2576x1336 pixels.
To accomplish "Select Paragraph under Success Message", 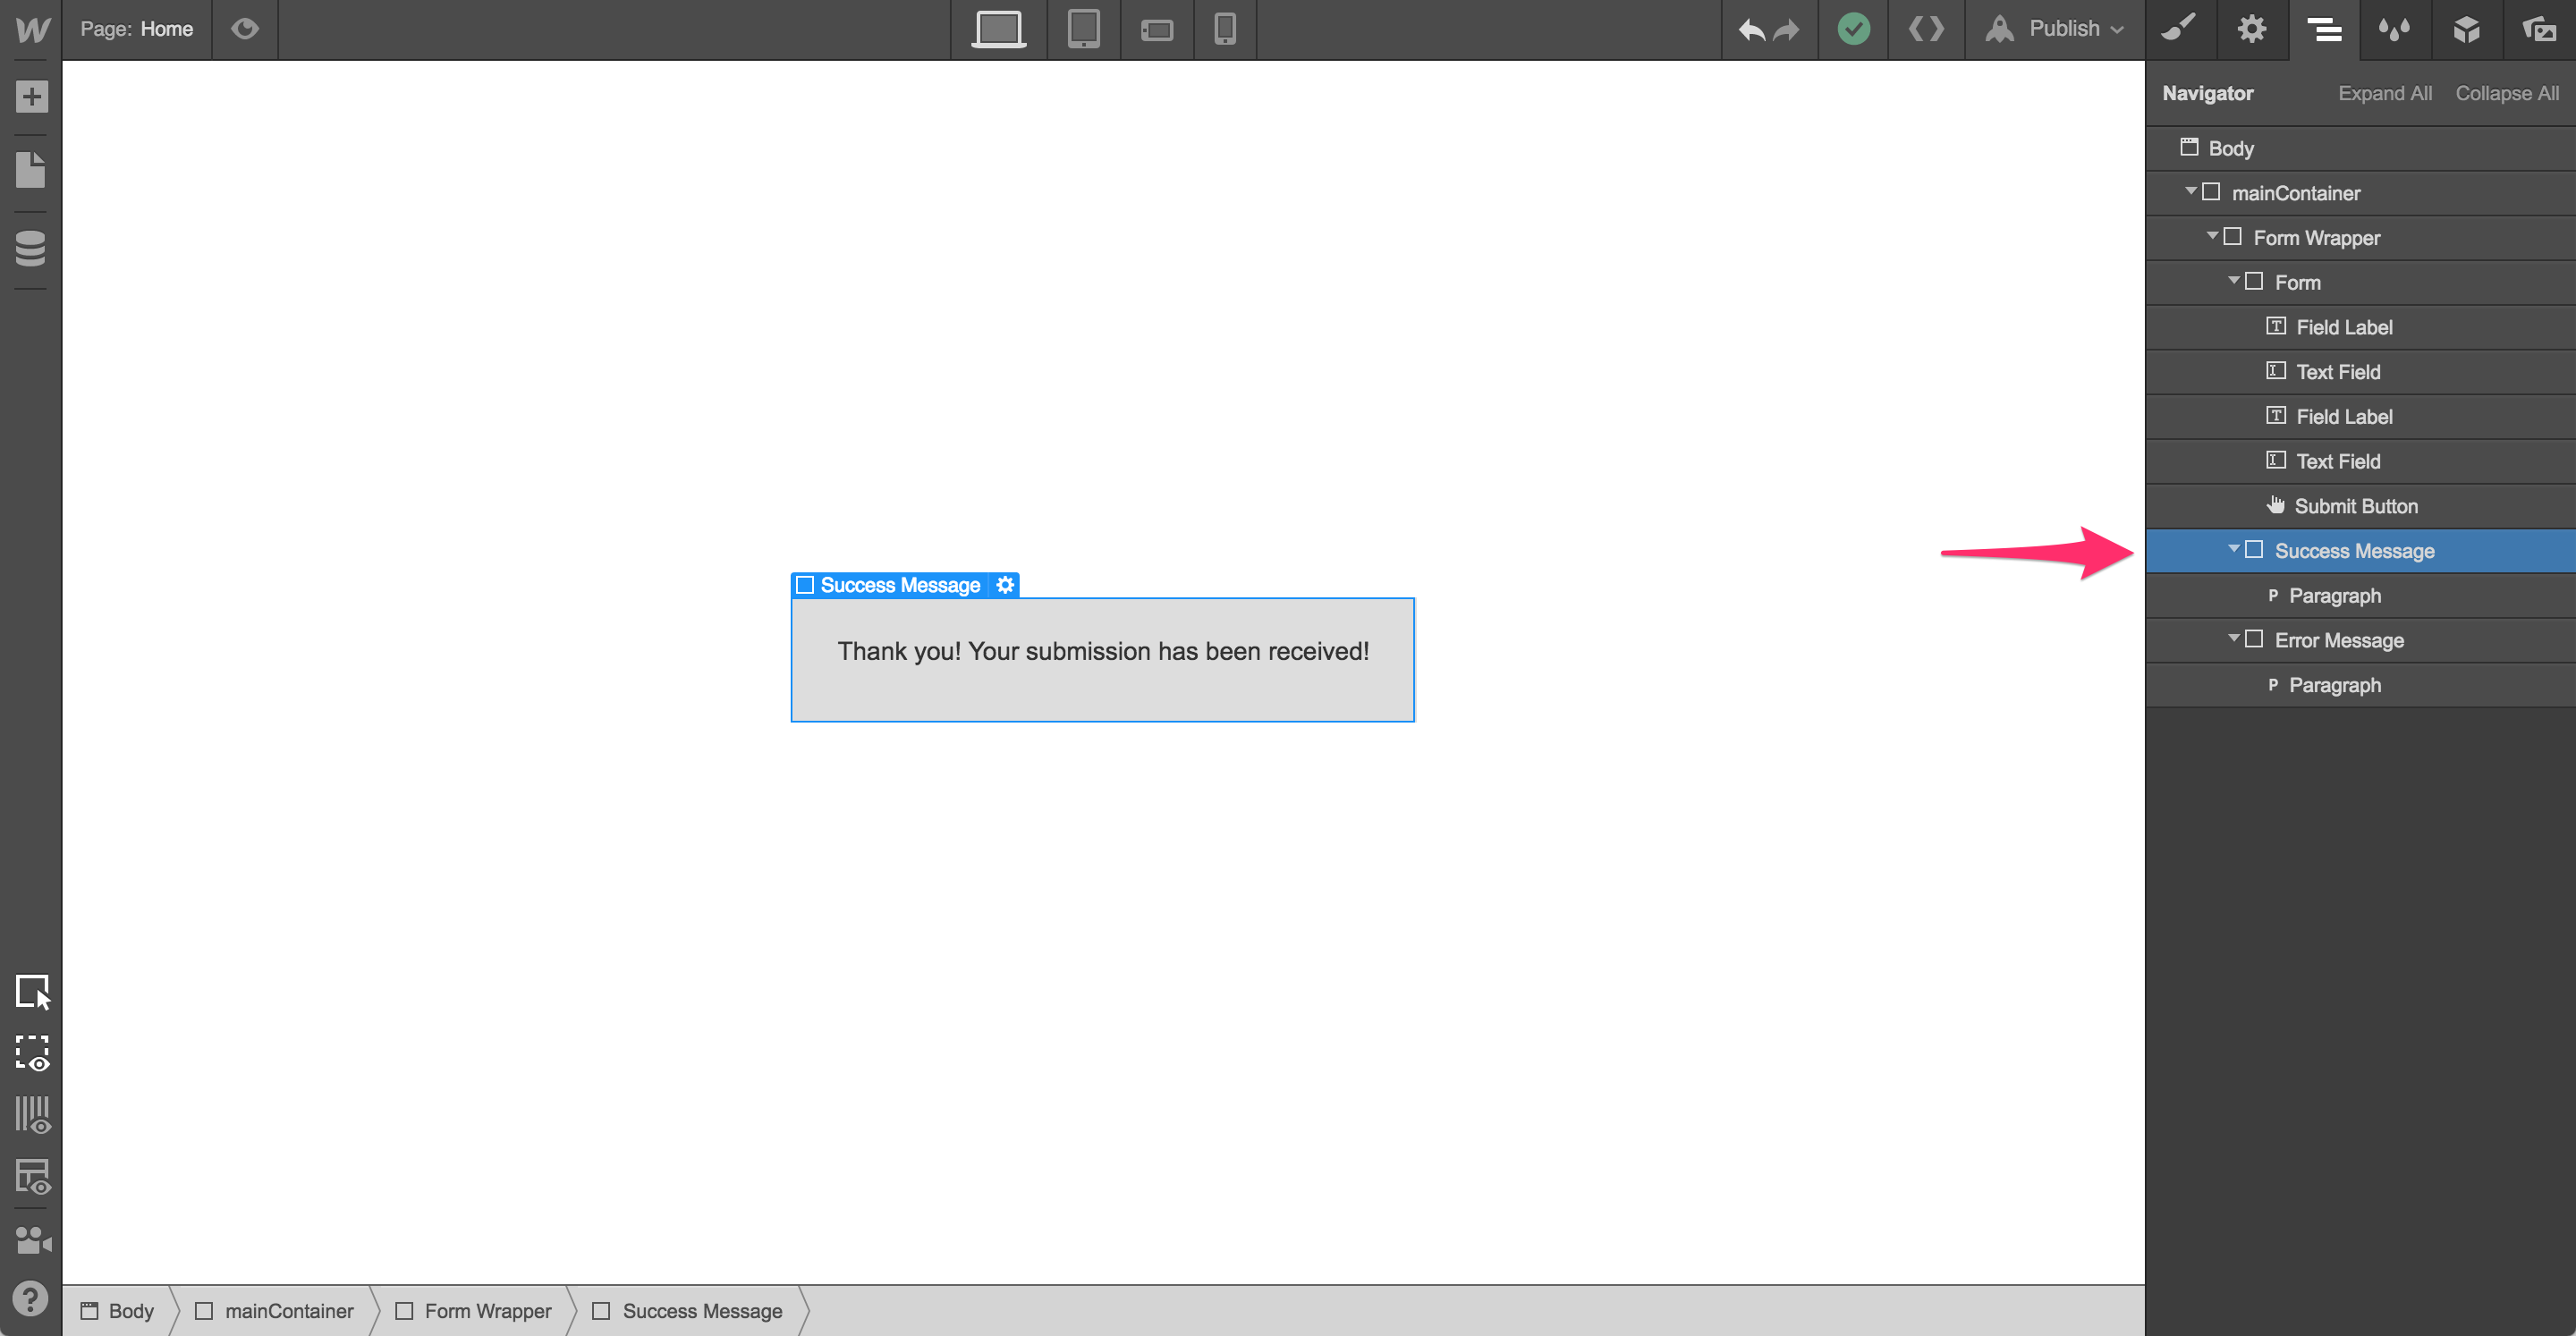I will click(2360, 595).
